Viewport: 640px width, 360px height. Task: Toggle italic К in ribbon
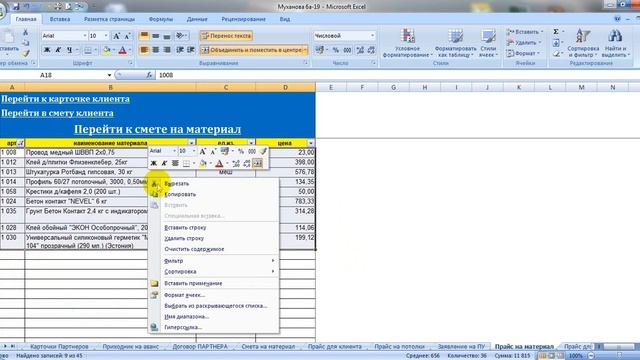click(x=58, y=50)
